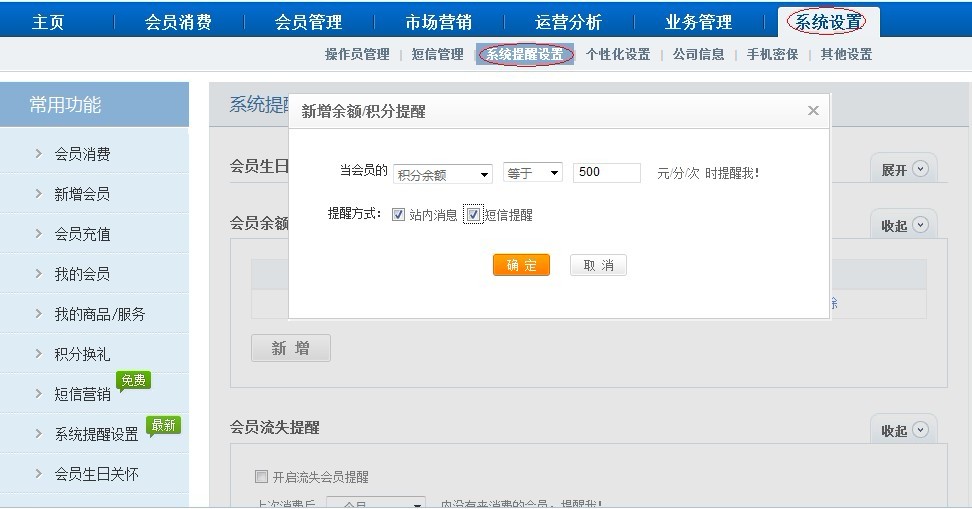Click the arrow icon beside 会员充值

(38, 234)
